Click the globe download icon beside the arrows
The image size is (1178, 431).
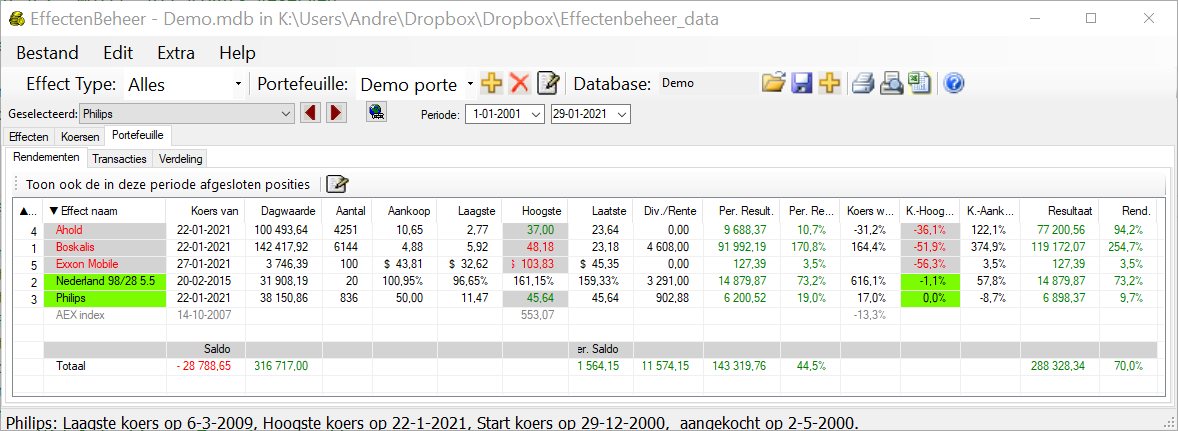tap(376, 113)
